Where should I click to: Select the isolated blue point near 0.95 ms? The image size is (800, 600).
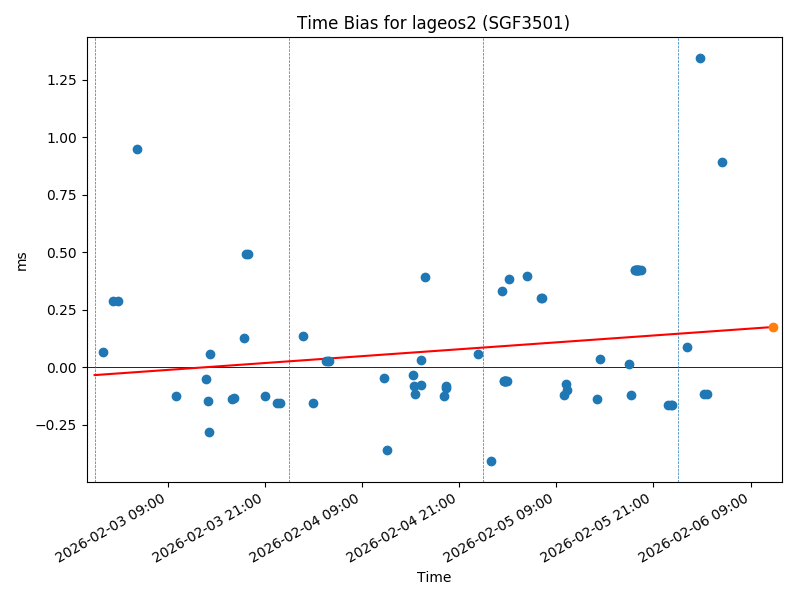pyautogui.click(x=137, y=149)
